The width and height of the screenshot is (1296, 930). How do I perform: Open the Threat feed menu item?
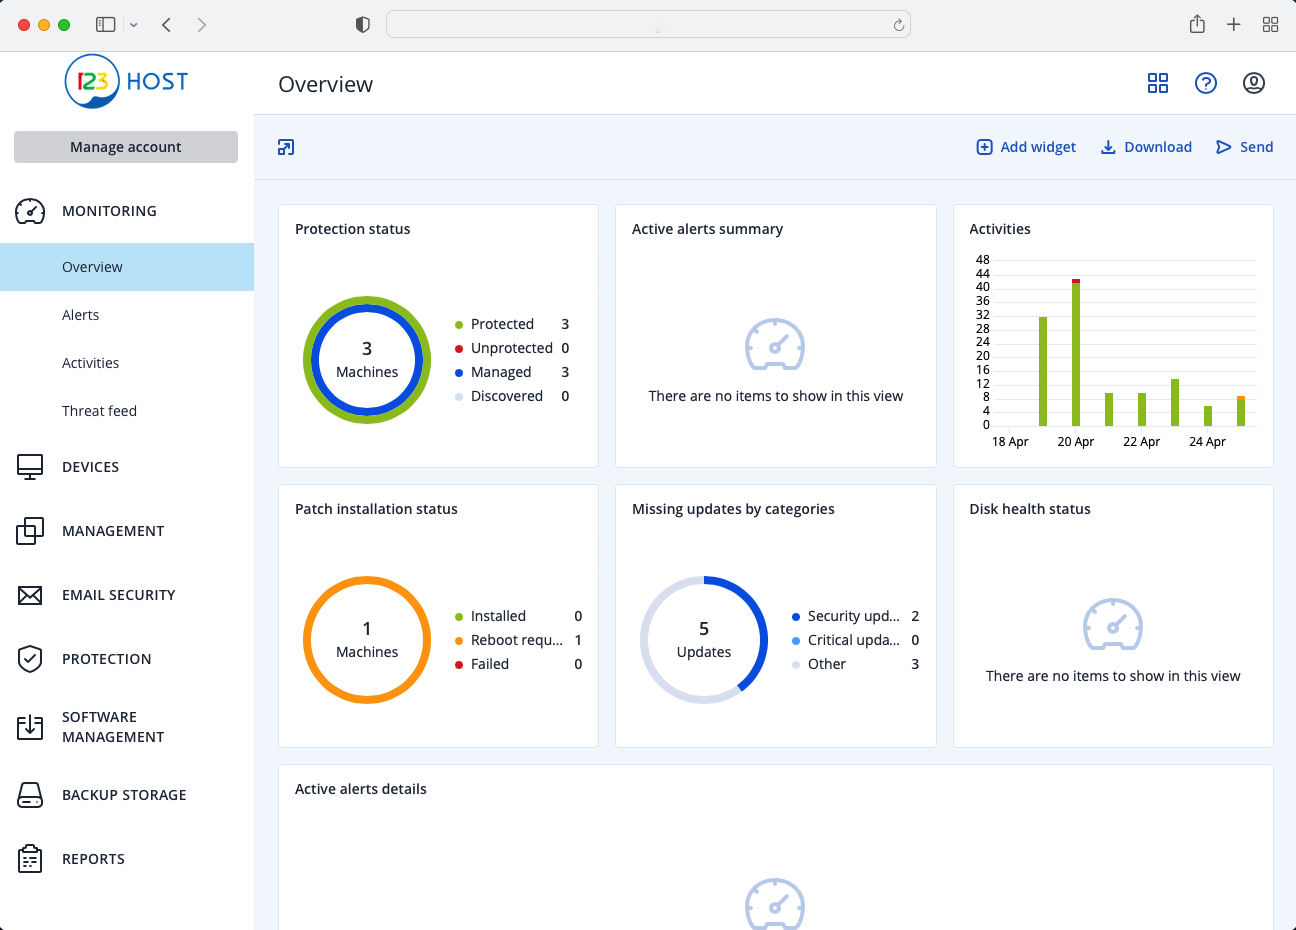(x=99, y=411)
